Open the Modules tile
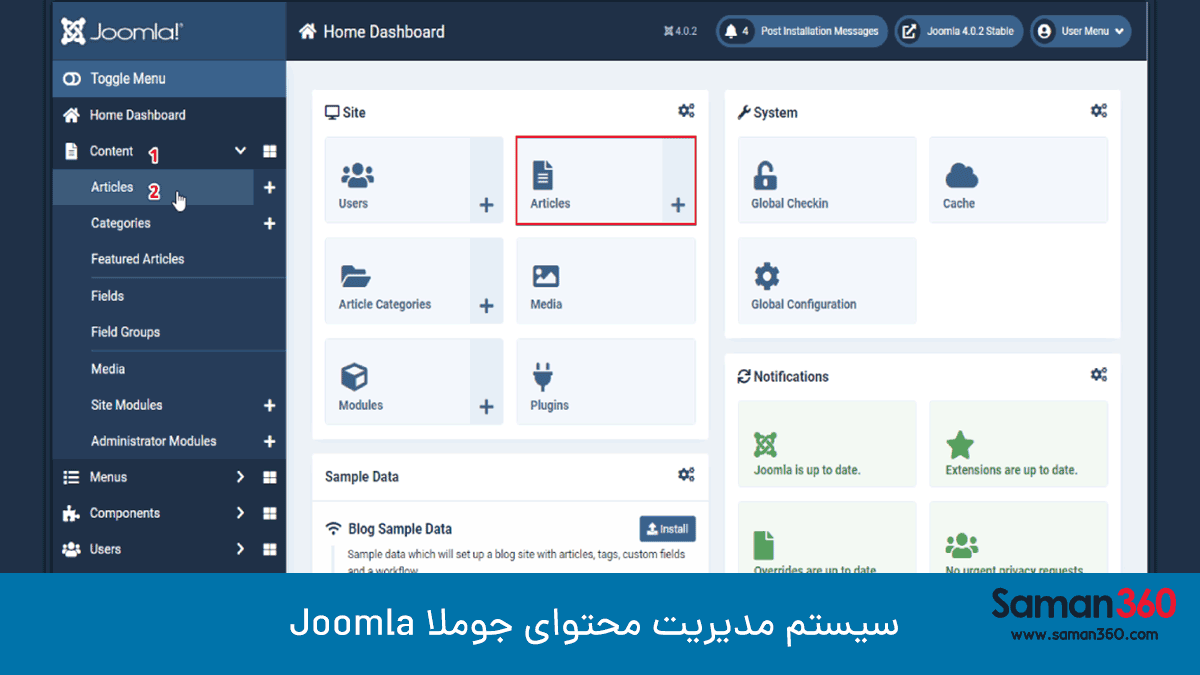The height and width of the screenshot is (675, 1200). click(x=398, y=381)
